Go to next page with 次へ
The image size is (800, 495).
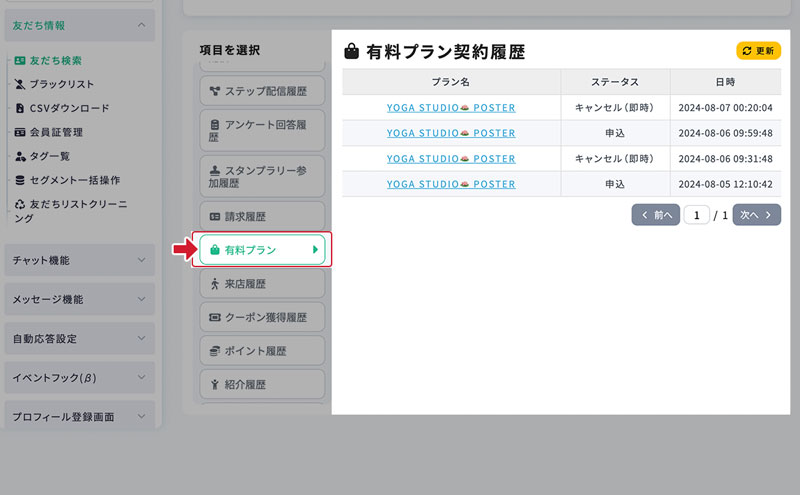pyautogui.click(x=756, y=215)
